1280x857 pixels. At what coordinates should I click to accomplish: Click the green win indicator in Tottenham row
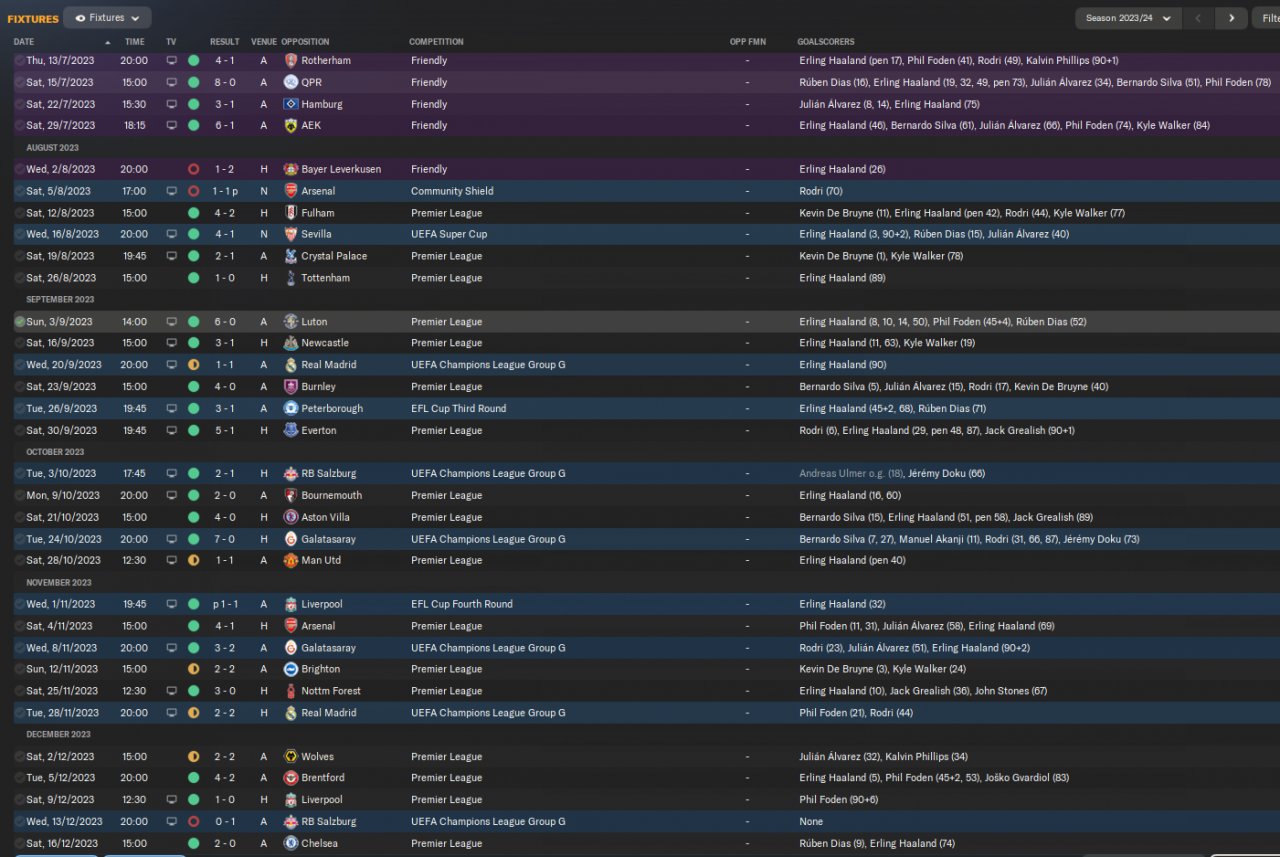coord(193,278)
